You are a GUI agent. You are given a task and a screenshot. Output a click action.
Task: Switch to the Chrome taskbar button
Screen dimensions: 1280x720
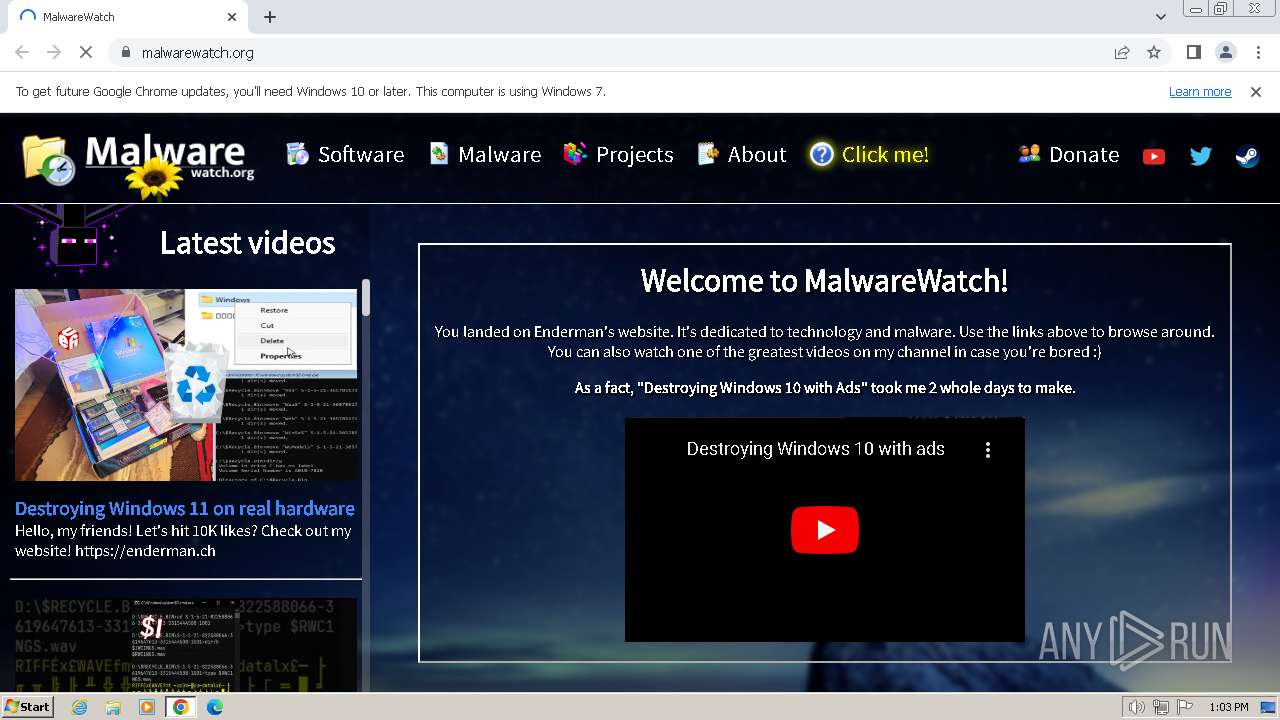pos(181,707)
